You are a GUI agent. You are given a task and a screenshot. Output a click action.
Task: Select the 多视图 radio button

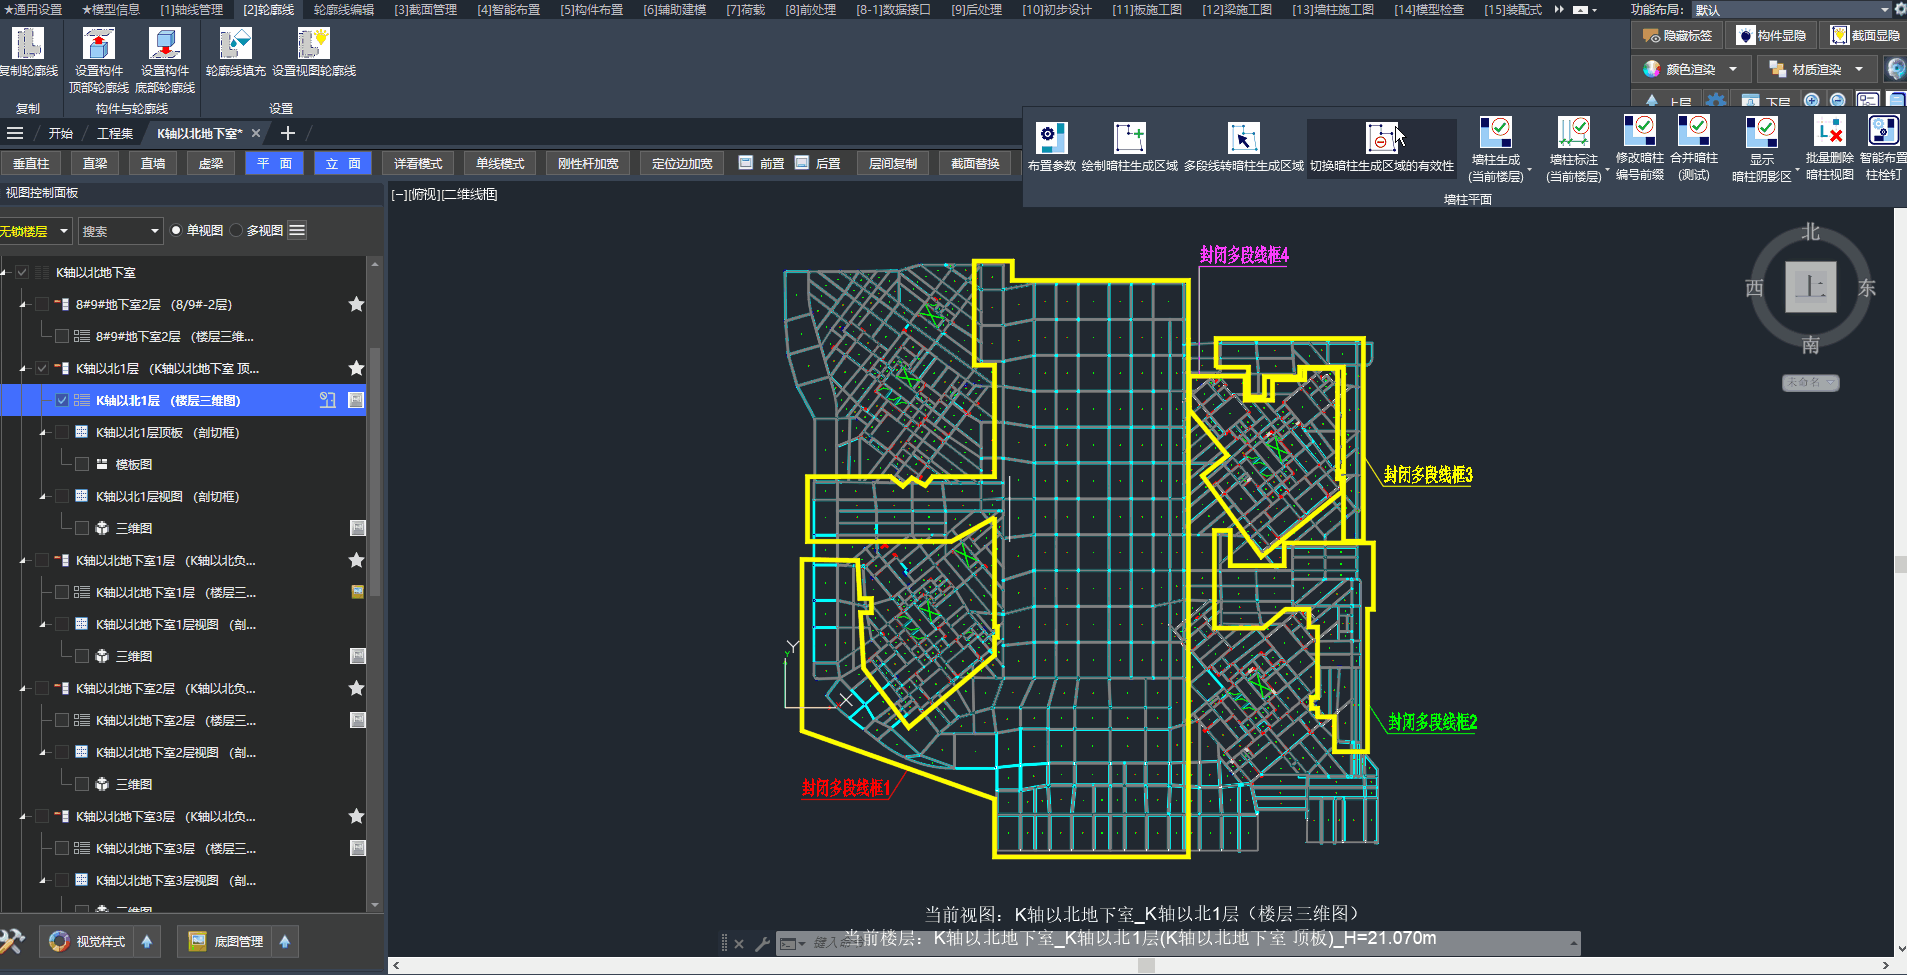(x=237, y=231)
